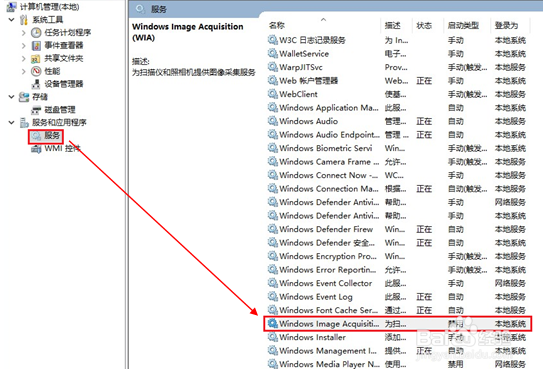The width and height of the screenshot is (543, 374).
Task: Click the 性能 monitor icon
Action: [x=36, y=71]
